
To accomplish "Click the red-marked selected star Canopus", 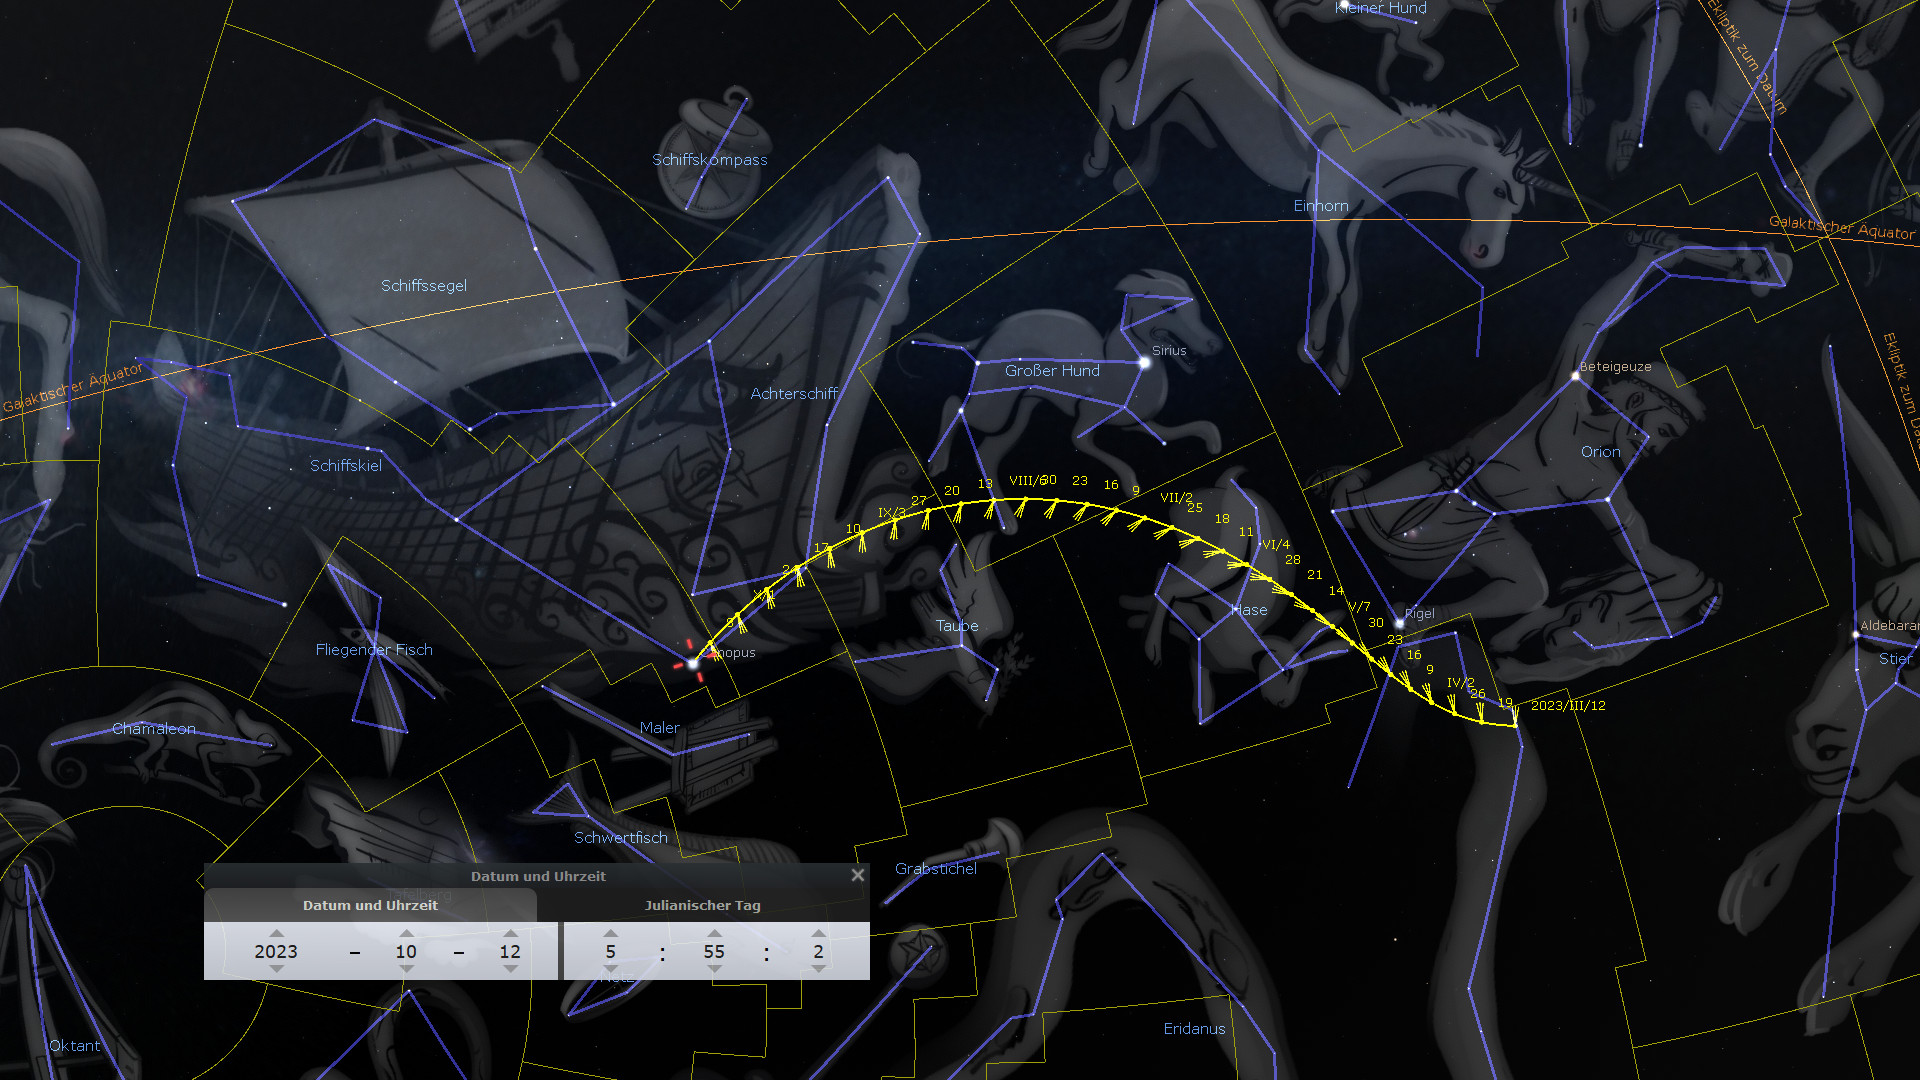I will 692,663.
